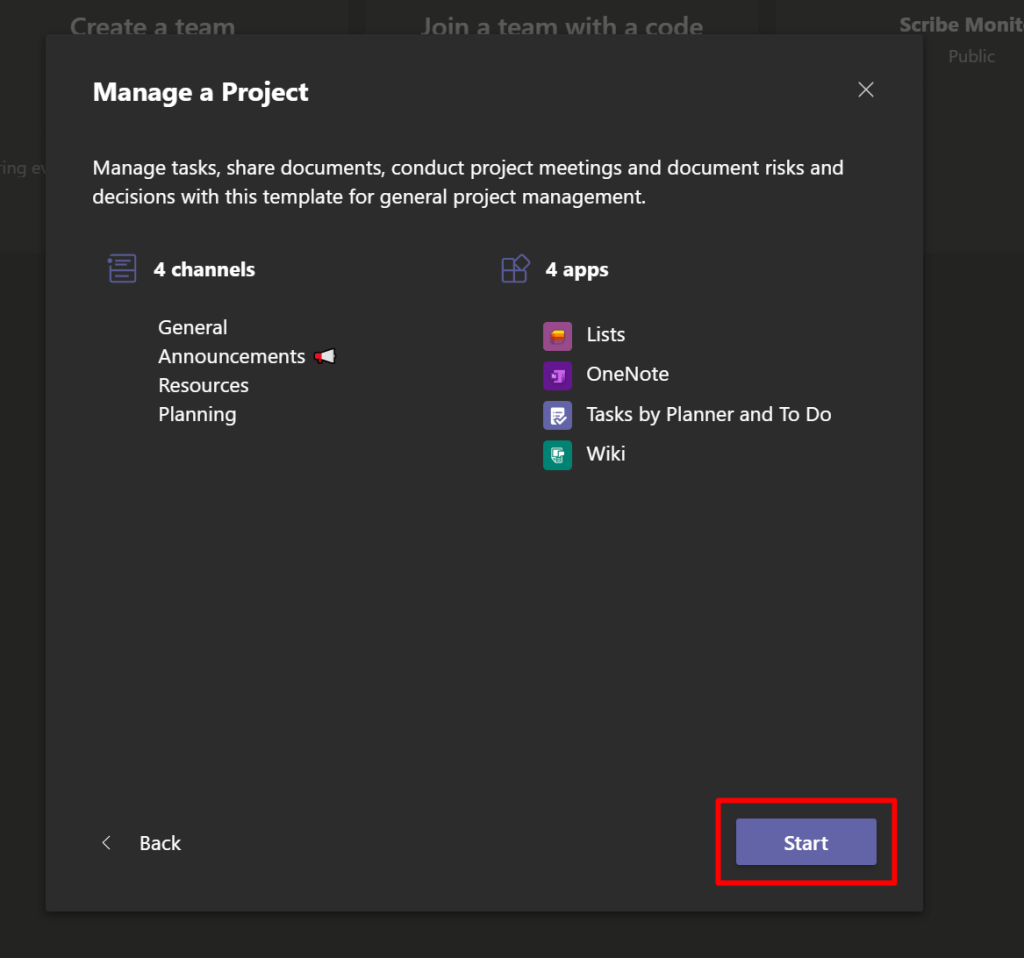The height and width of the screenshot is (958, 1024).
Task: Click the Manage a Project title
Action: point(201,92)
